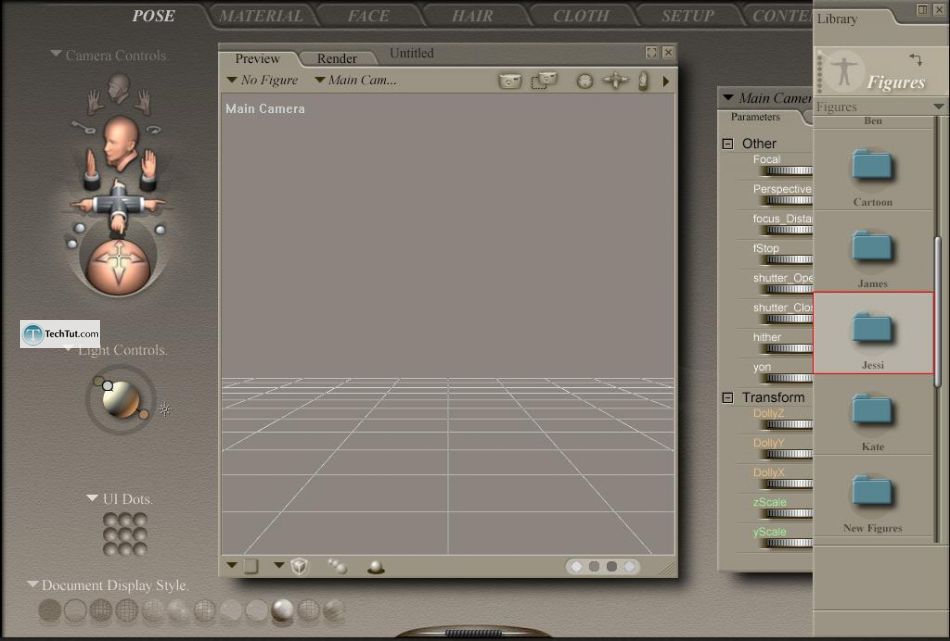950x641 pixels.
Task: Click the Perspective parameter dial
Action: (x=788, y=201)
